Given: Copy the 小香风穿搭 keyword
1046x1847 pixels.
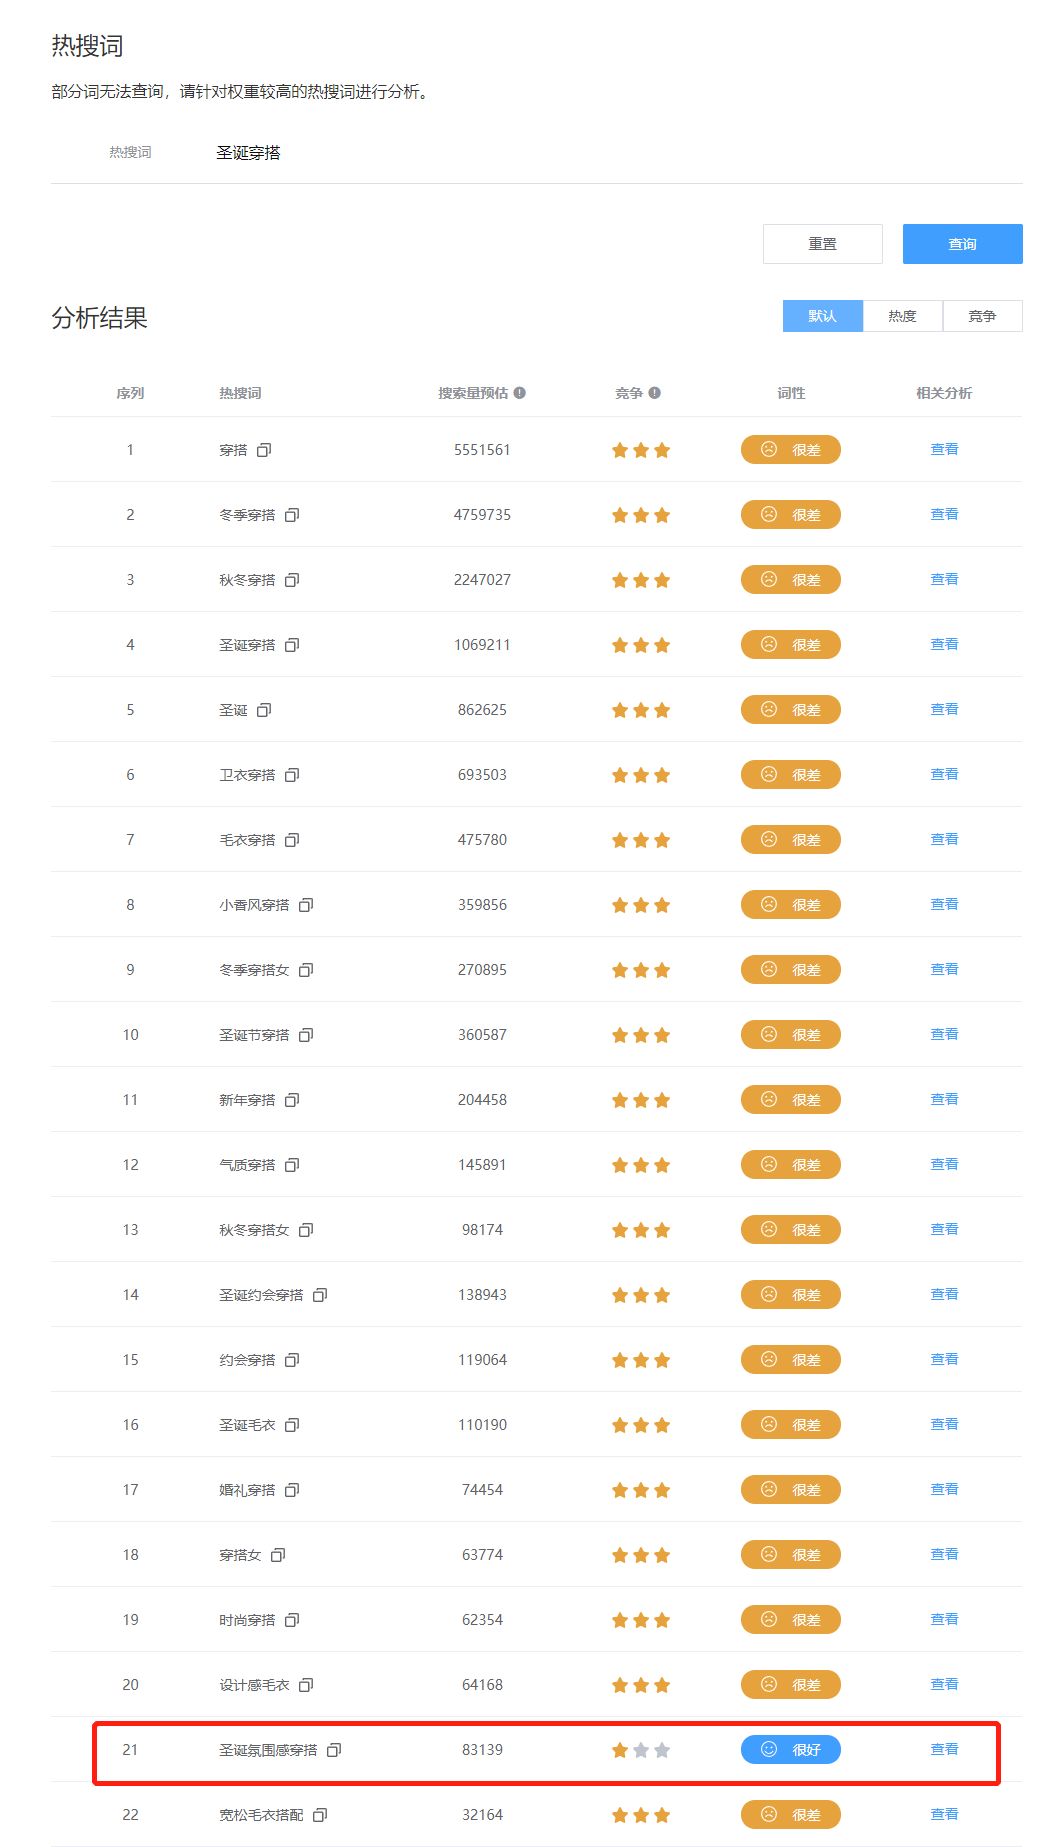Looking at the screenshot, I should click(x=306, y=905).
